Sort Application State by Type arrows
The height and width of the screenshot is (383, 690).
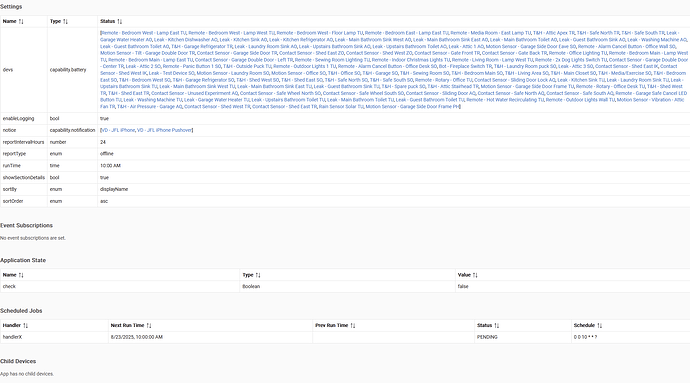pyautogui.click(x=258, y=275)
